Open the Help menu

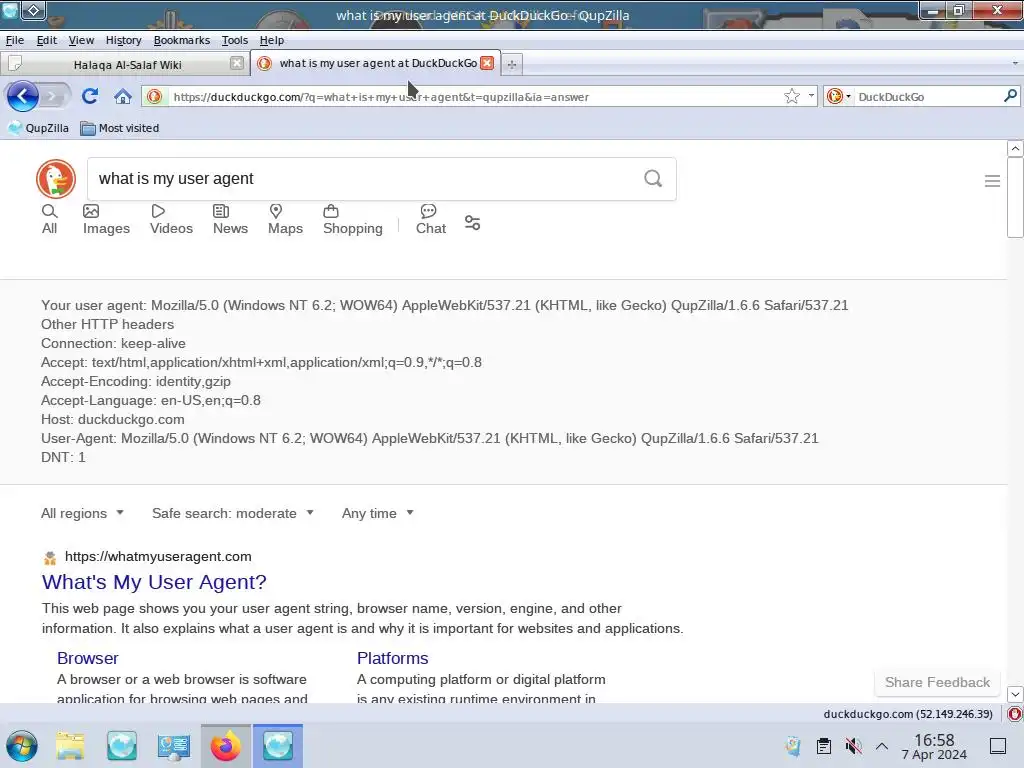click(x=272, y=40)
